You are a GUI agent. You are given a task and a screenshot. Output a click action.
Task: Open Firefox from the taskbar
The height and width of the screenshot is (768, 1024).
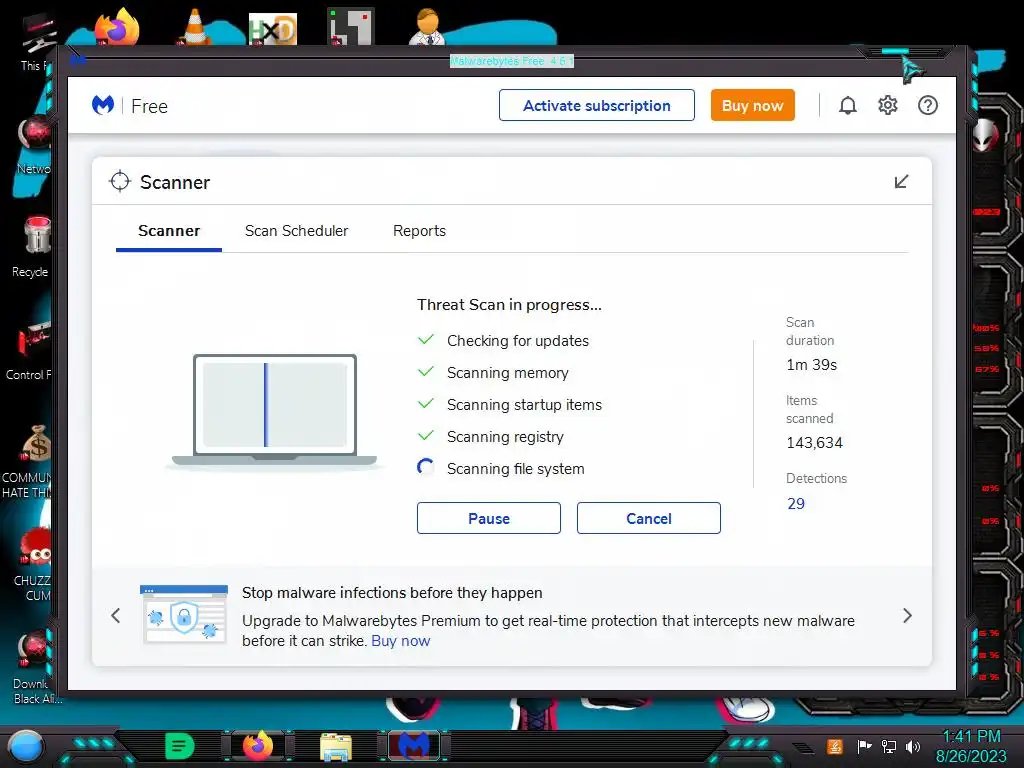tap(258, 745)
